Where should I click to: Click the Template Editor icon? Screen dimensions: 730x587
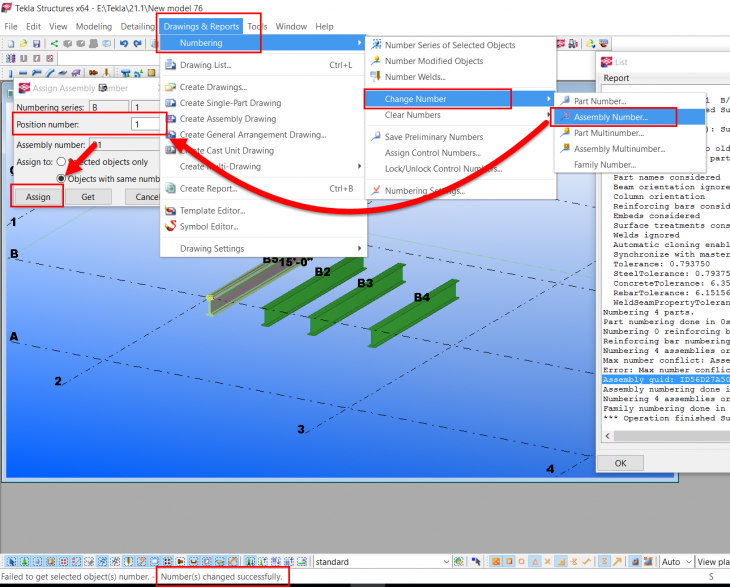tap(169, 211)
